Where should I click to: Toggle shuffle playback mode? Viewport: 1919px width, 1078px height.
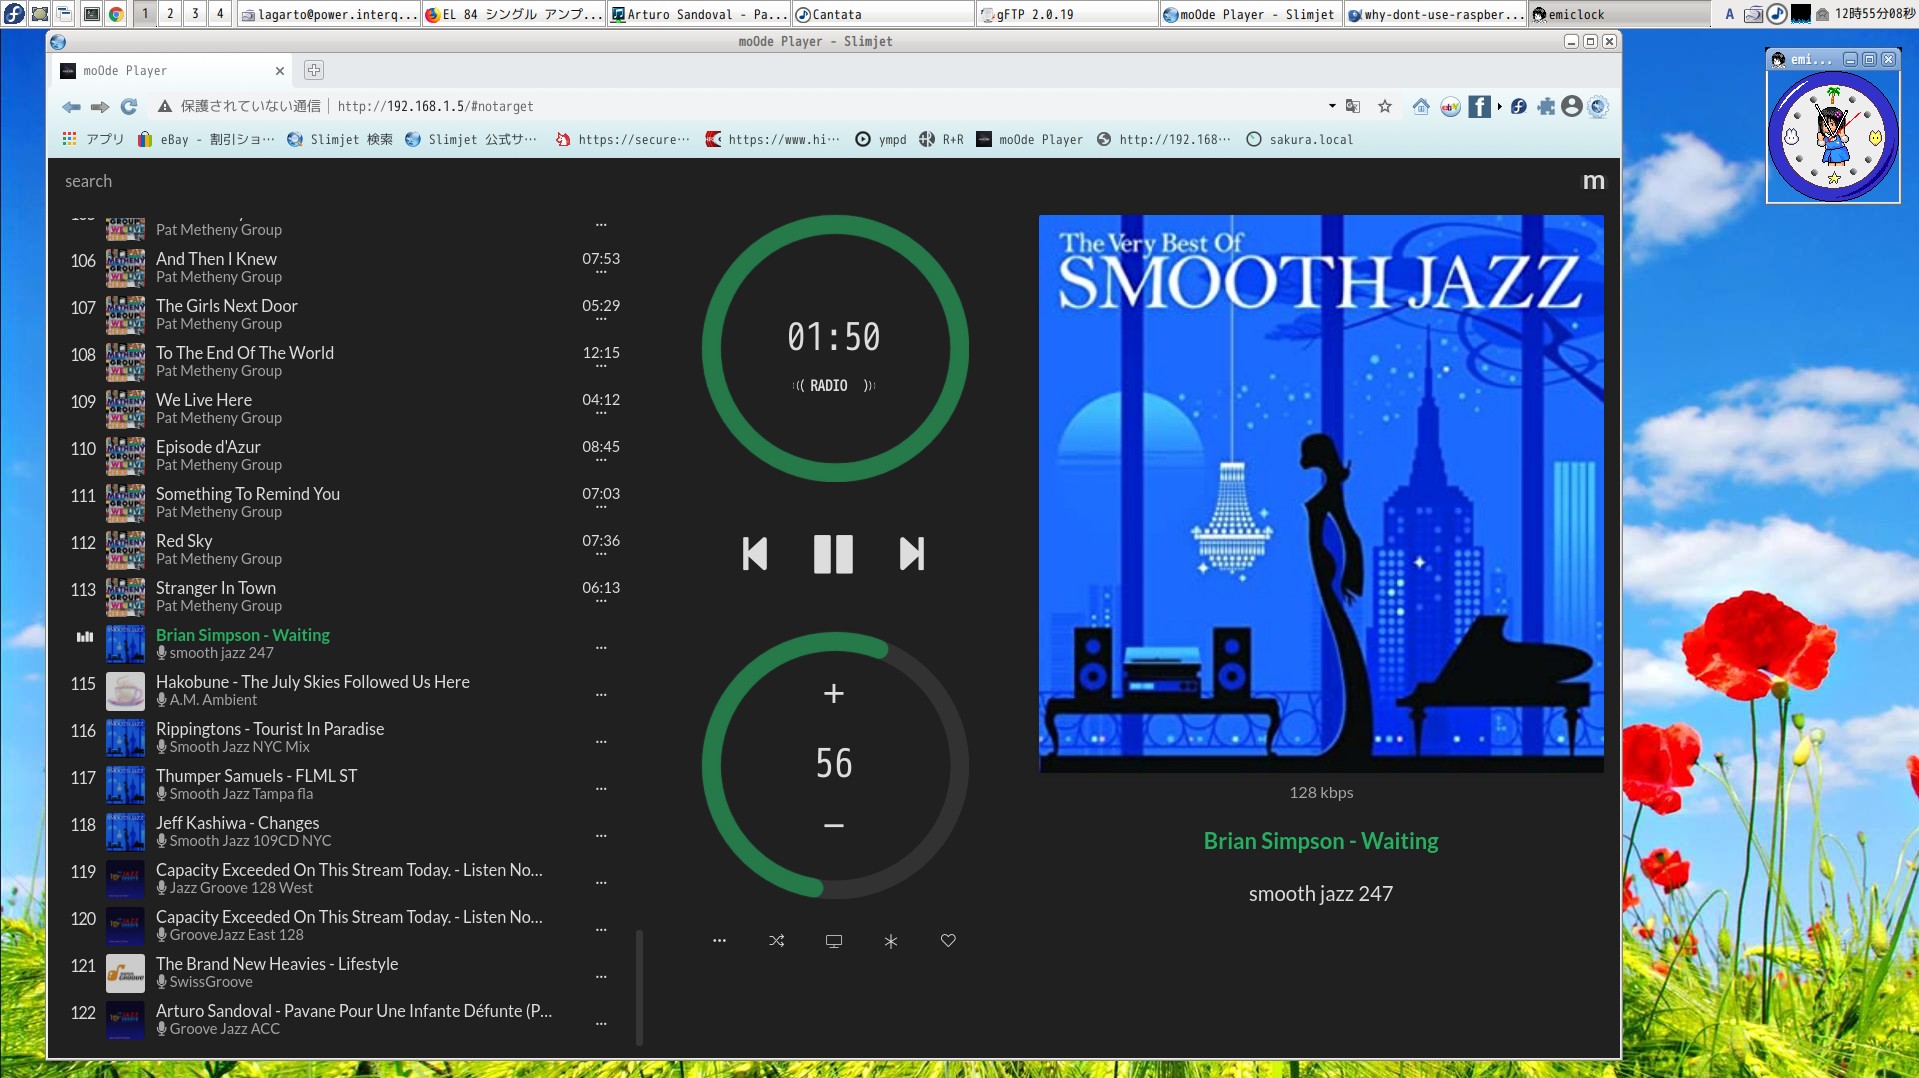777,940
